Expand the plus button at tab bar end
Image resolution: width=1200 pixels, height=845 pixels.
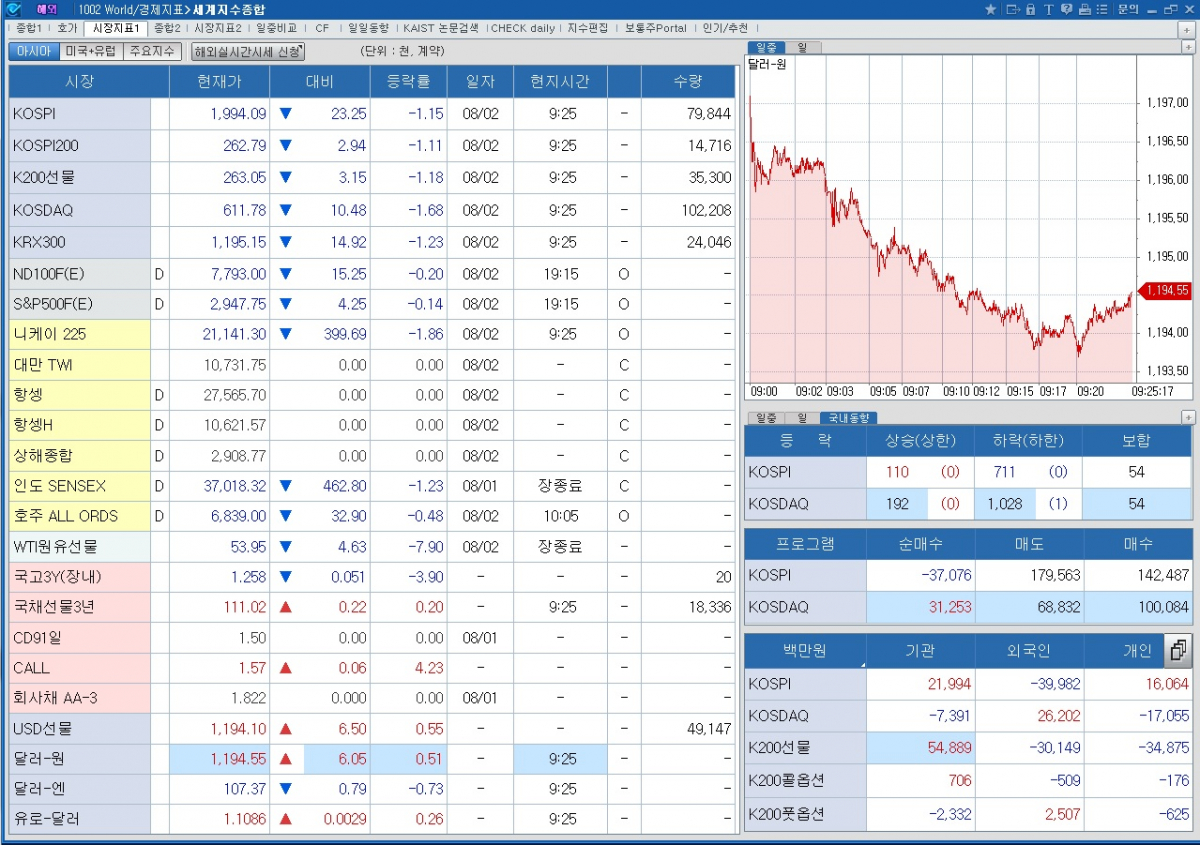(1187, 30)
